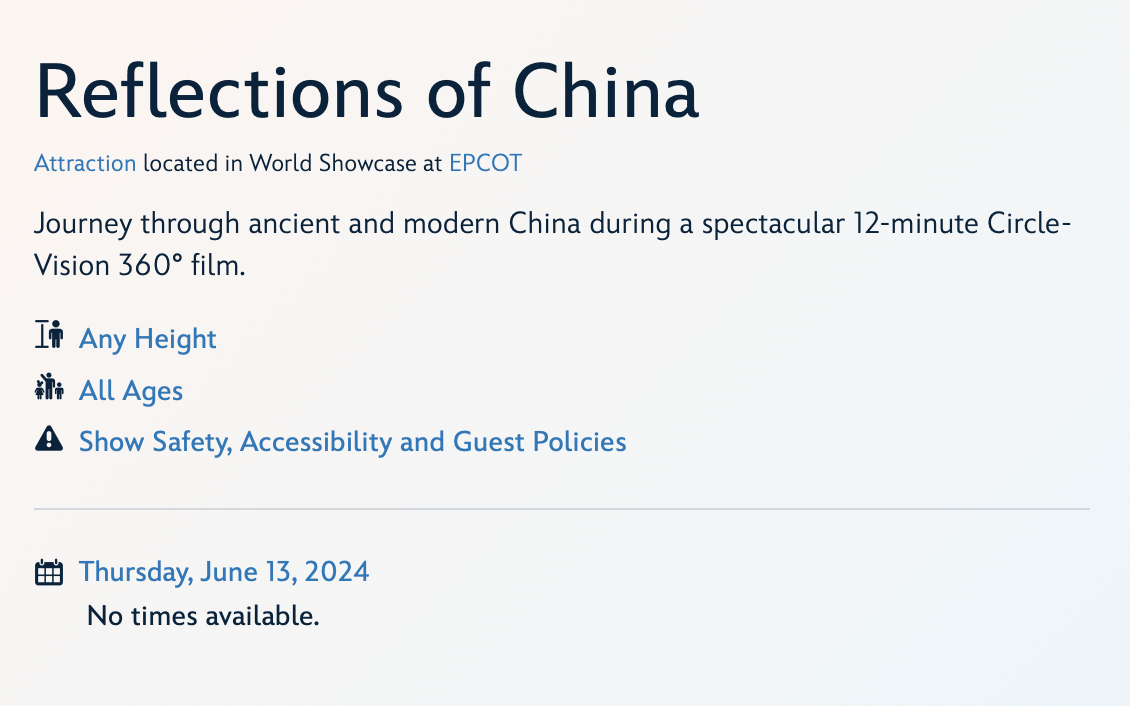Click the calendar icon
Screen dimensions: 1130x706
point(49,572)
